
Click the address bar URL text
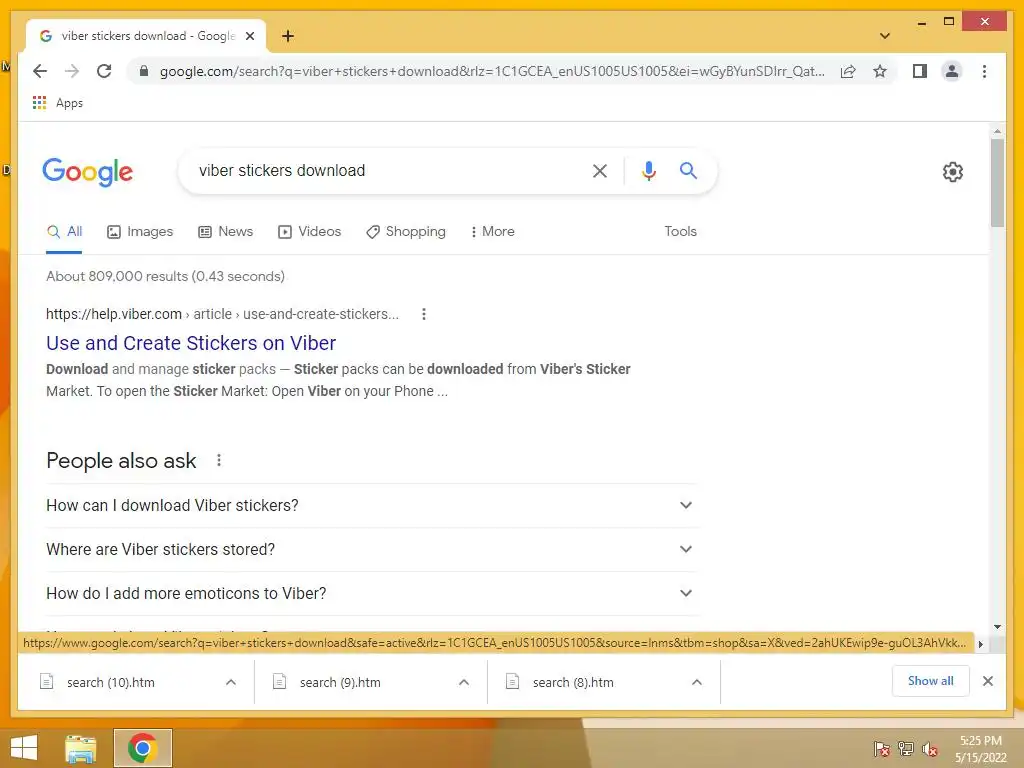492,71
